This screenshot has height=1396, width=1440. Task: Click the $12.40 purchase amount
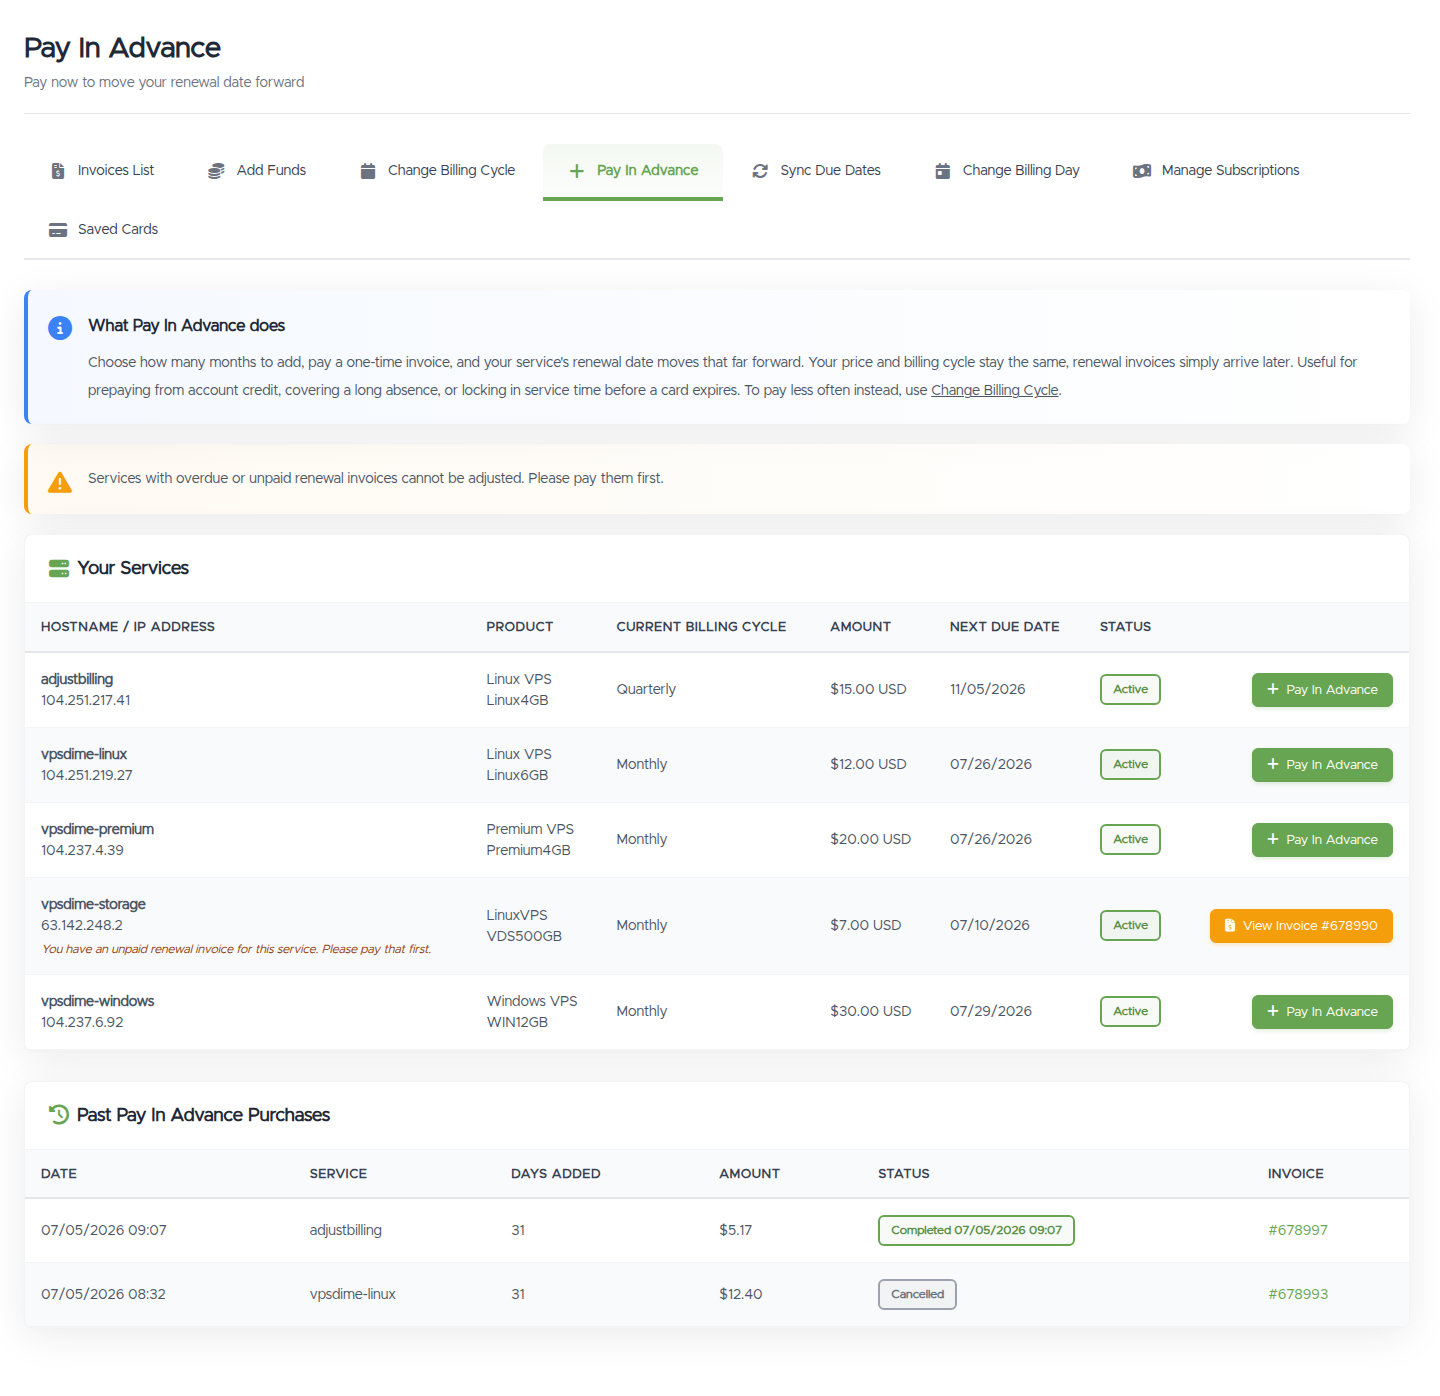[x=741, y=1294]
